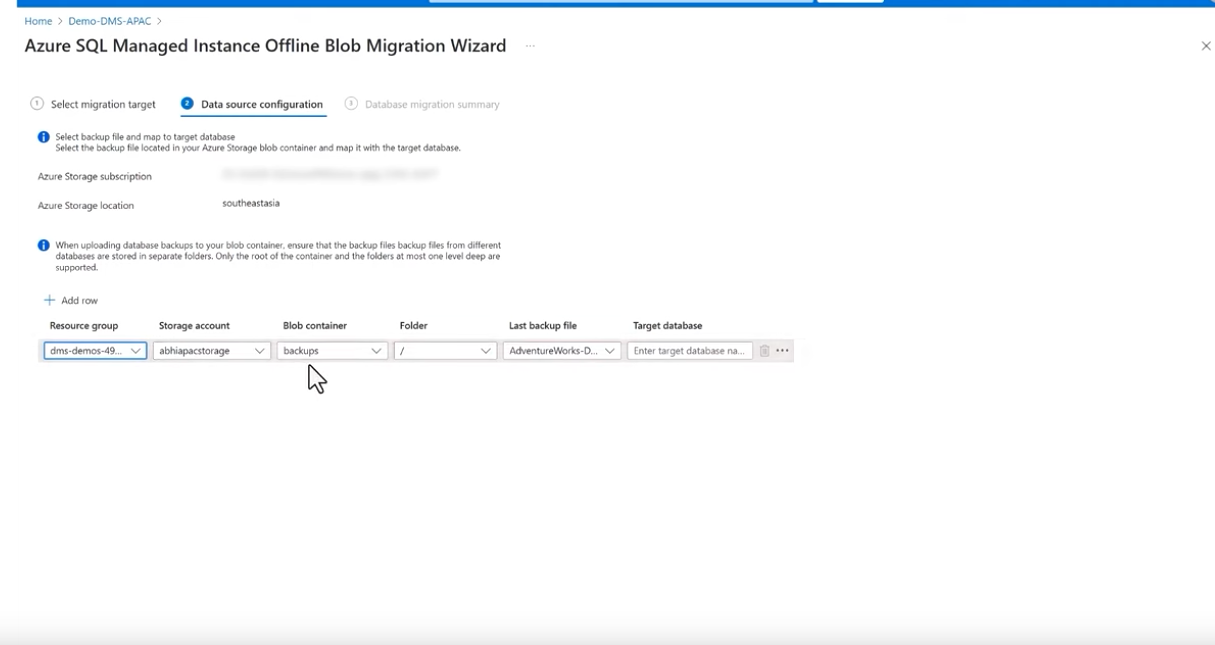
Task: Click the delete row trash icon
Action: (764, 351)
